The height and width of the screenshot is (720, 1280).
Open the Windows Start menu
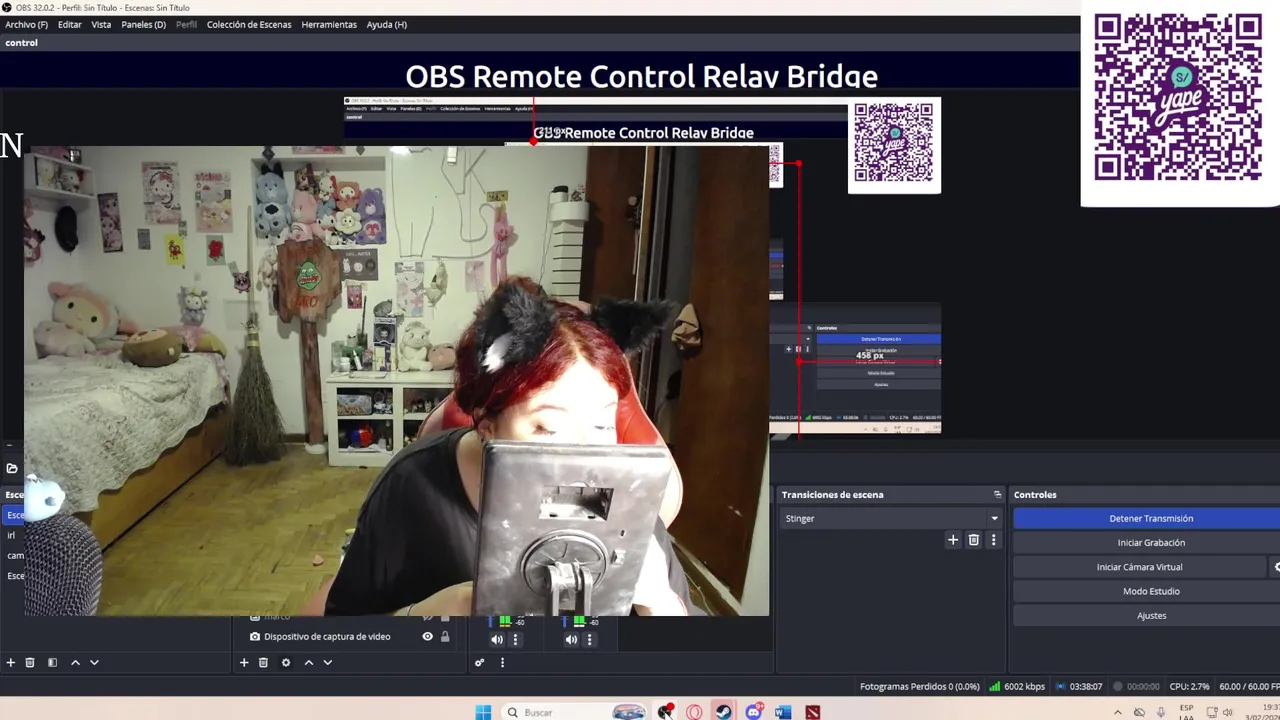(483, 712)
